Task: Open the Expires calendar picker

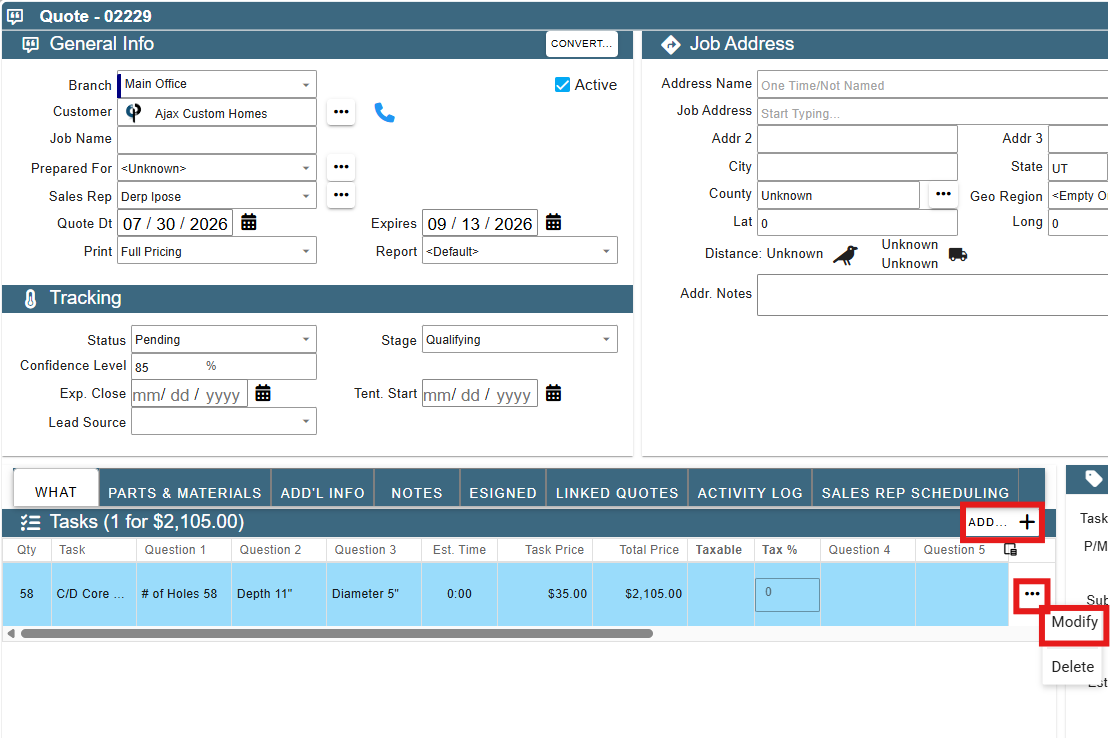Action: [x=554, y=222]
